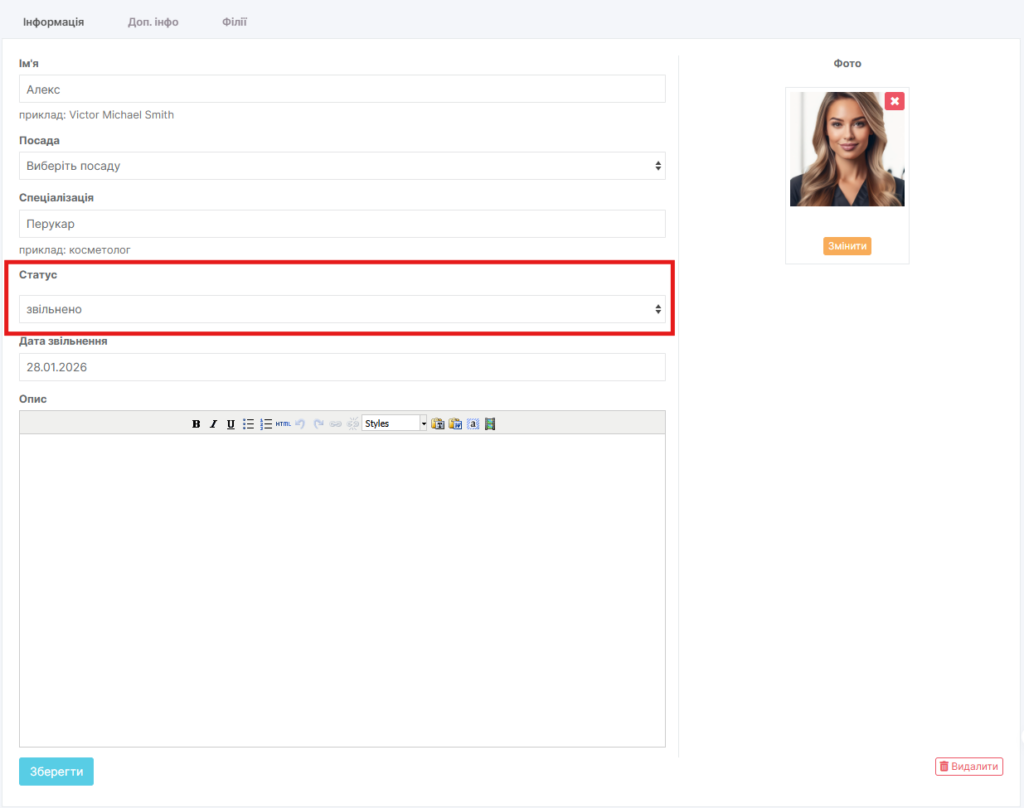Image resolution: width=1024 pixels, height=808 pixels.
Task: Apply italic formatting in editor toolbar
Action: point(213,424)
